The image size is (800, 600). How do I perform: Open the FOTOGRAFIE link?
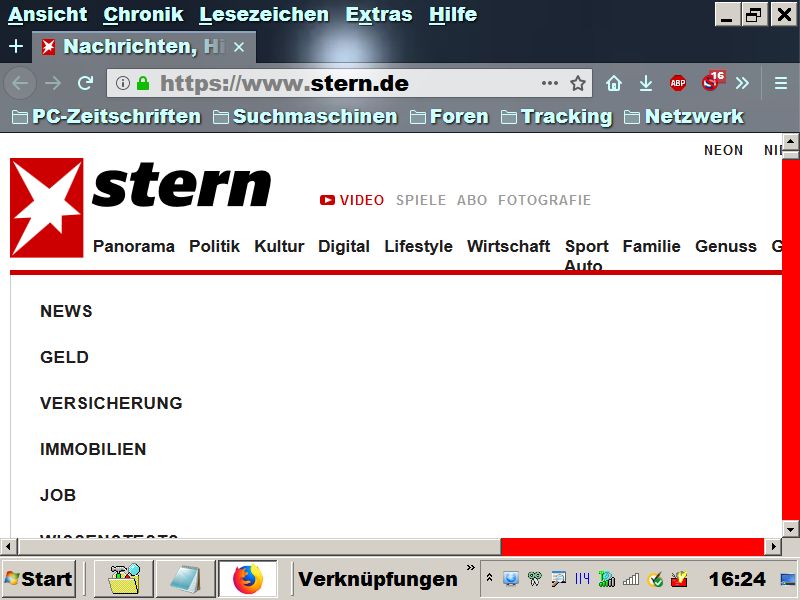(x=544, y=200)
